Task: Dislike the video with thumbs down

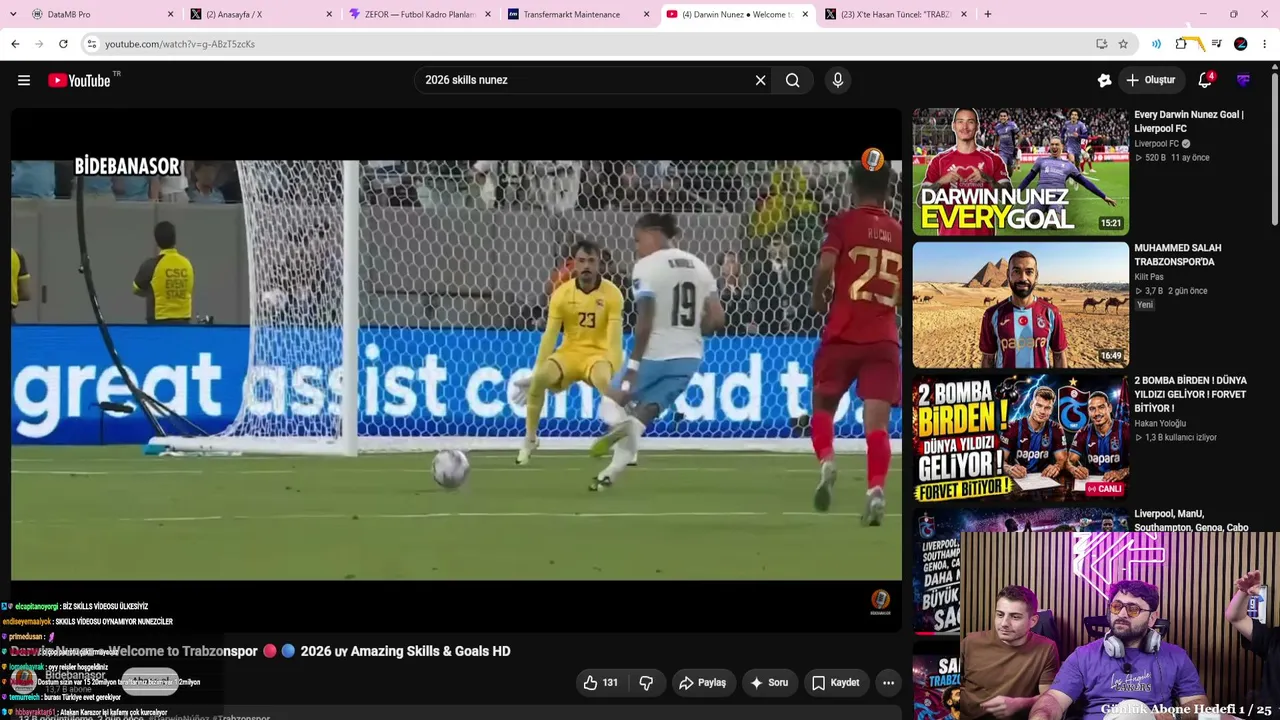Action: (x=646, y=683)
